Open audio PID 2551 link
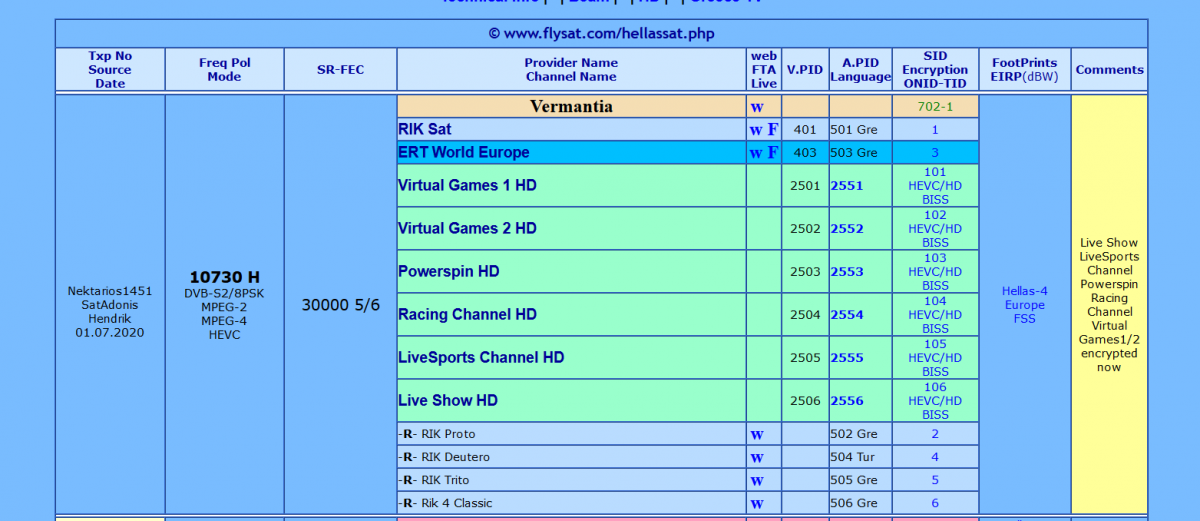The width and height of the screenshot is (1200, 521). [x=846, y=186]
